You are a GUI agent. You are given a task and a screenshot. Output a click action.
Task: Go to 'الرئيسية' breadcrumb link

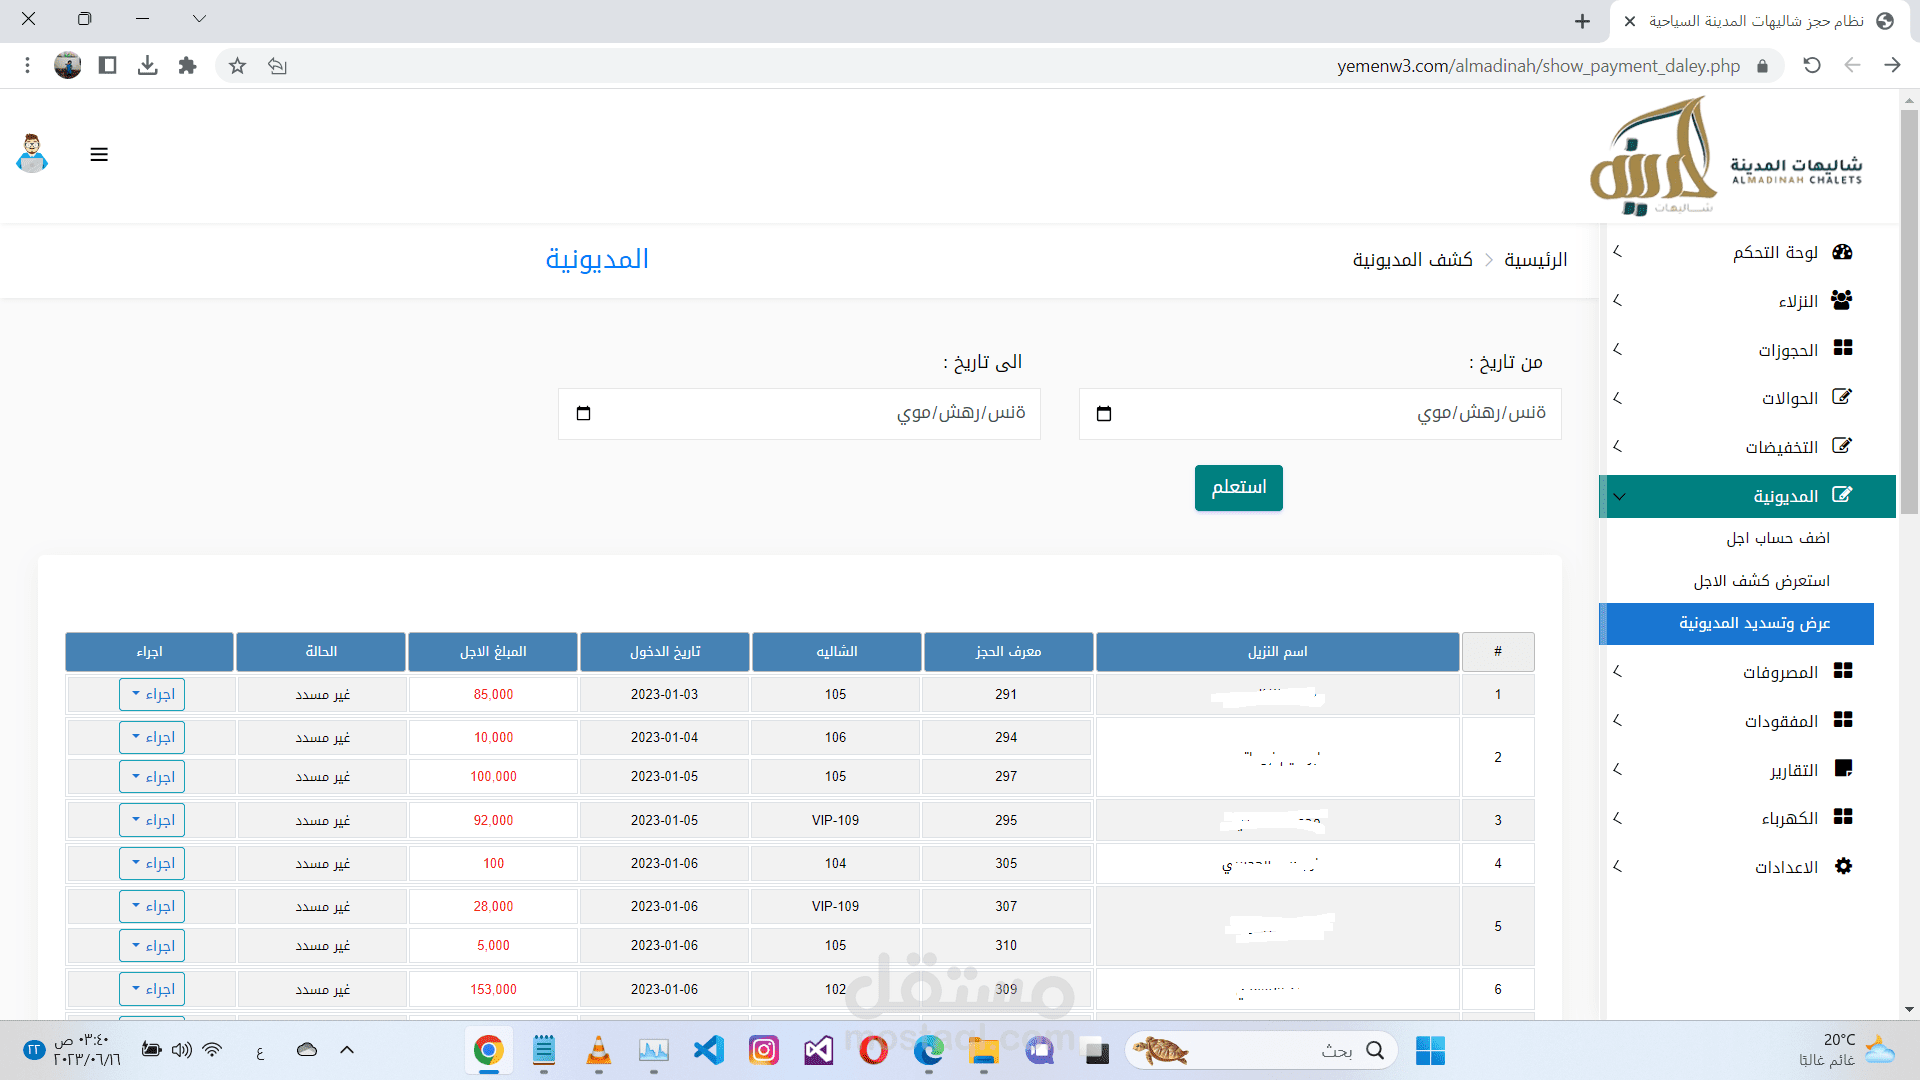coord(1535,260)
